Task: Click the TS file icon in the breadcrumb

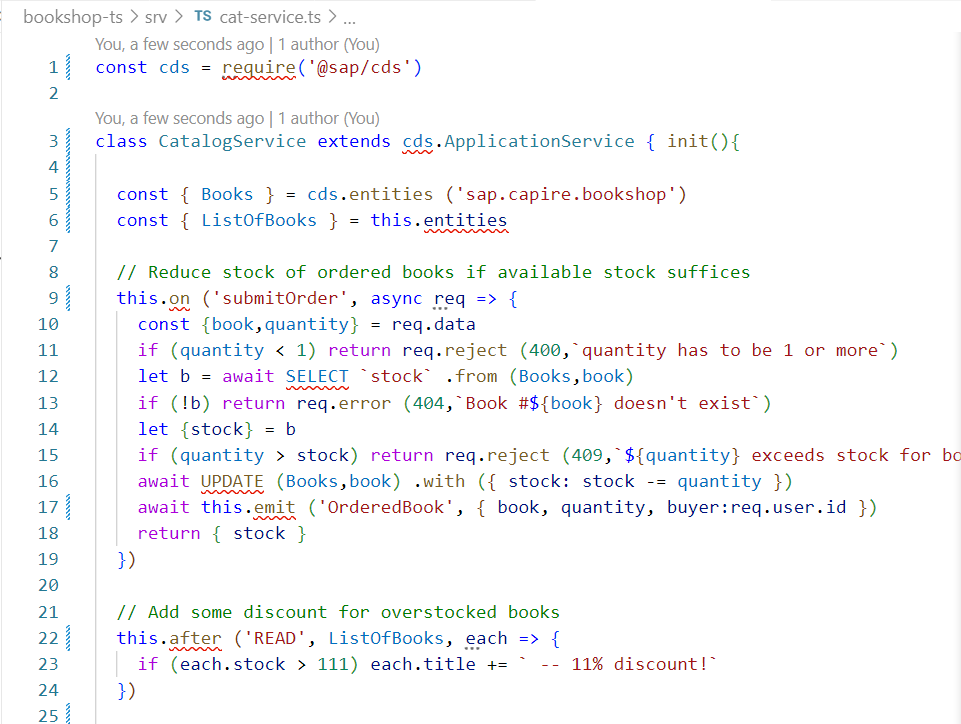Action: (203, 16)
